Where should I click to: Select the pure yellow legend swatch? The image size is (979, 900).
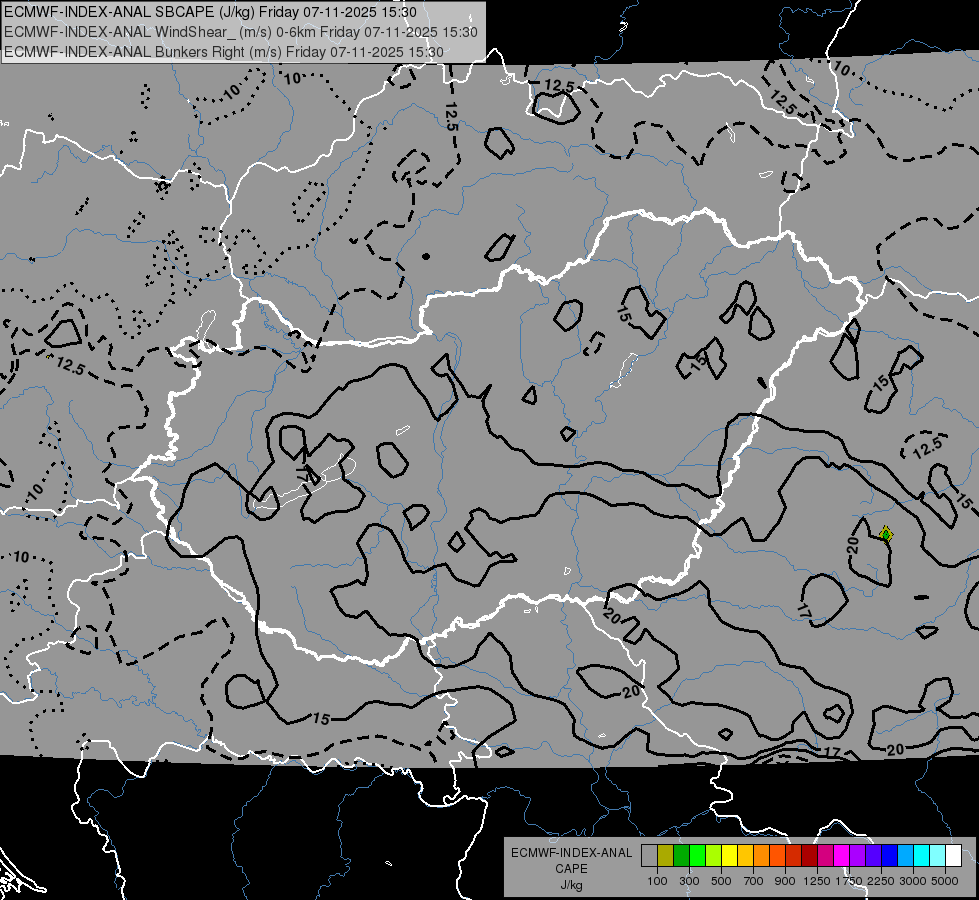pos(729,855)
